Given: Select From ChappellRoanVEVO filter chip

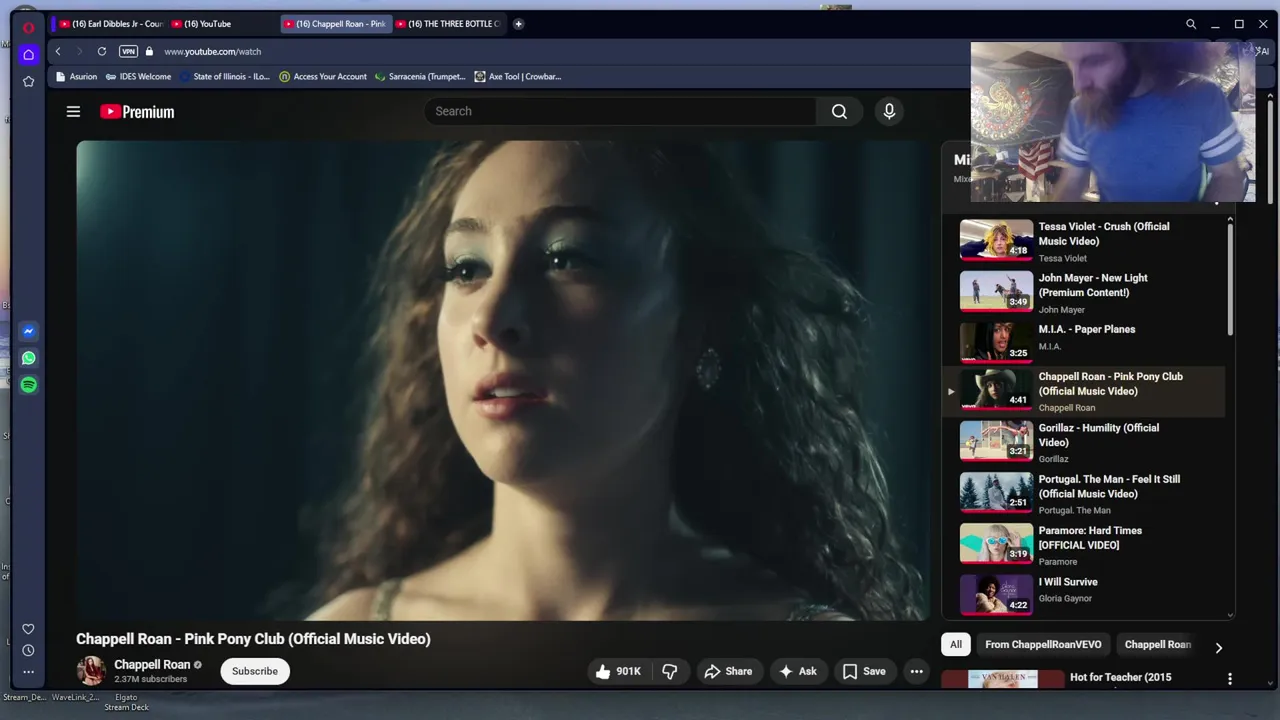Looking at the screenshot, I should pos(1043,644).
